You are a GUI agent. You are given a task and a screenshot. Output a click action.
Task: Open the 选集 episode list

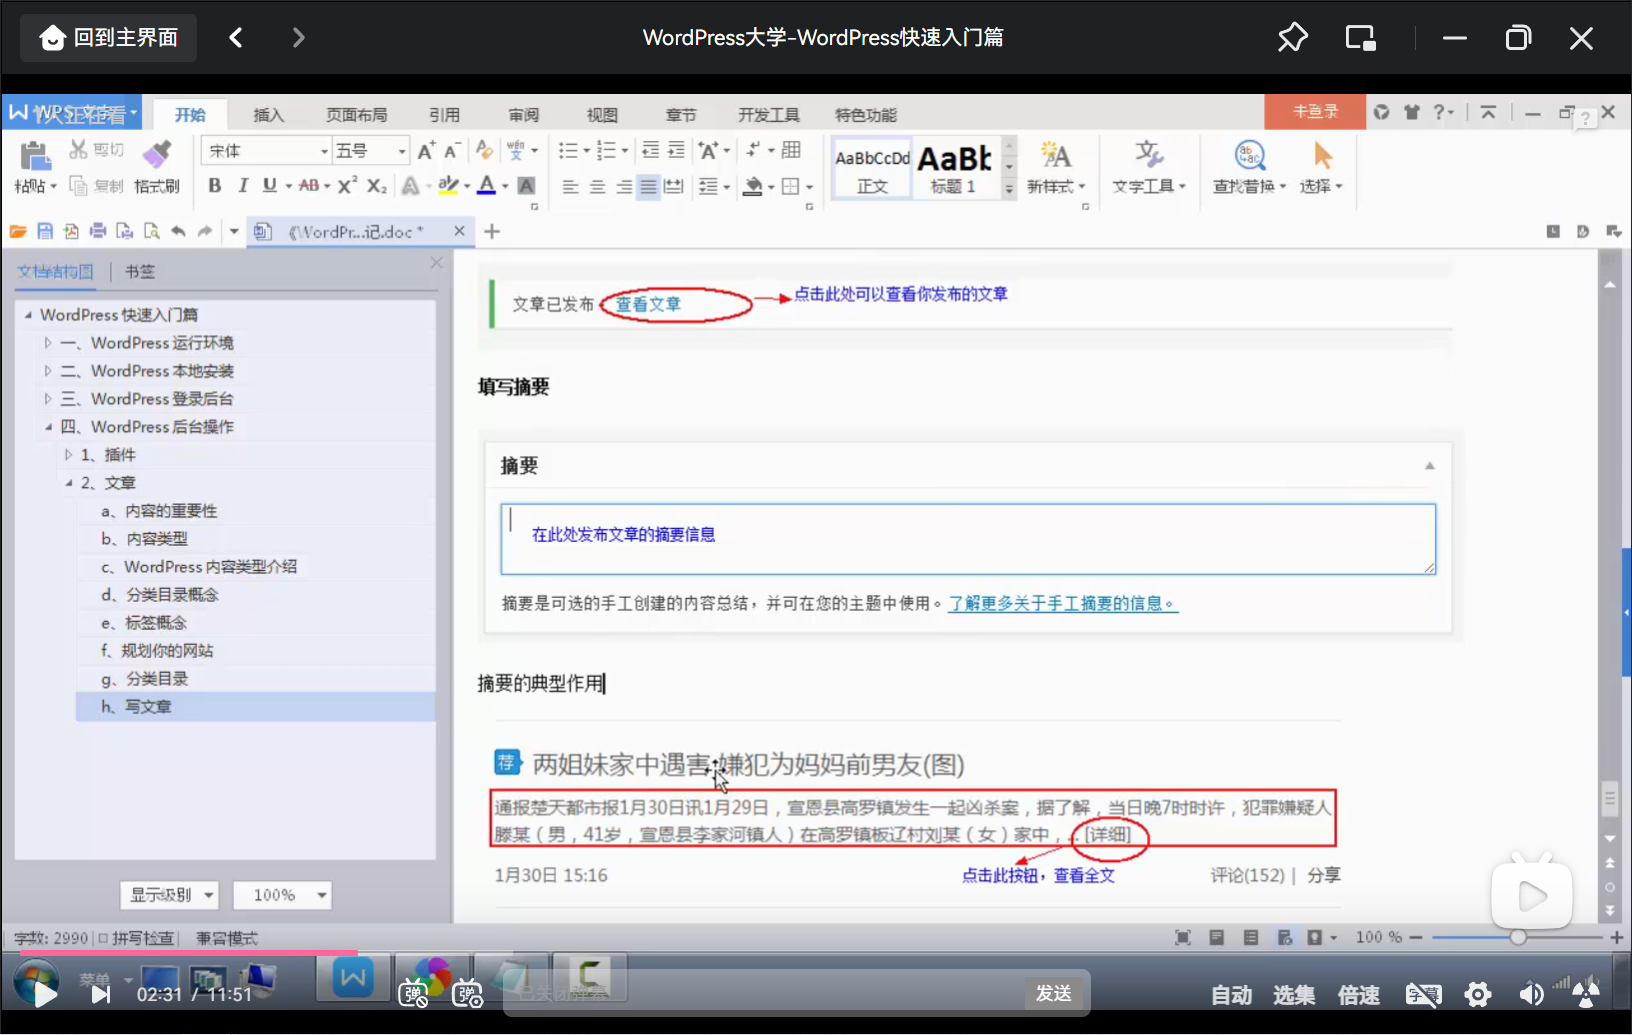(x=1294, y=995)
